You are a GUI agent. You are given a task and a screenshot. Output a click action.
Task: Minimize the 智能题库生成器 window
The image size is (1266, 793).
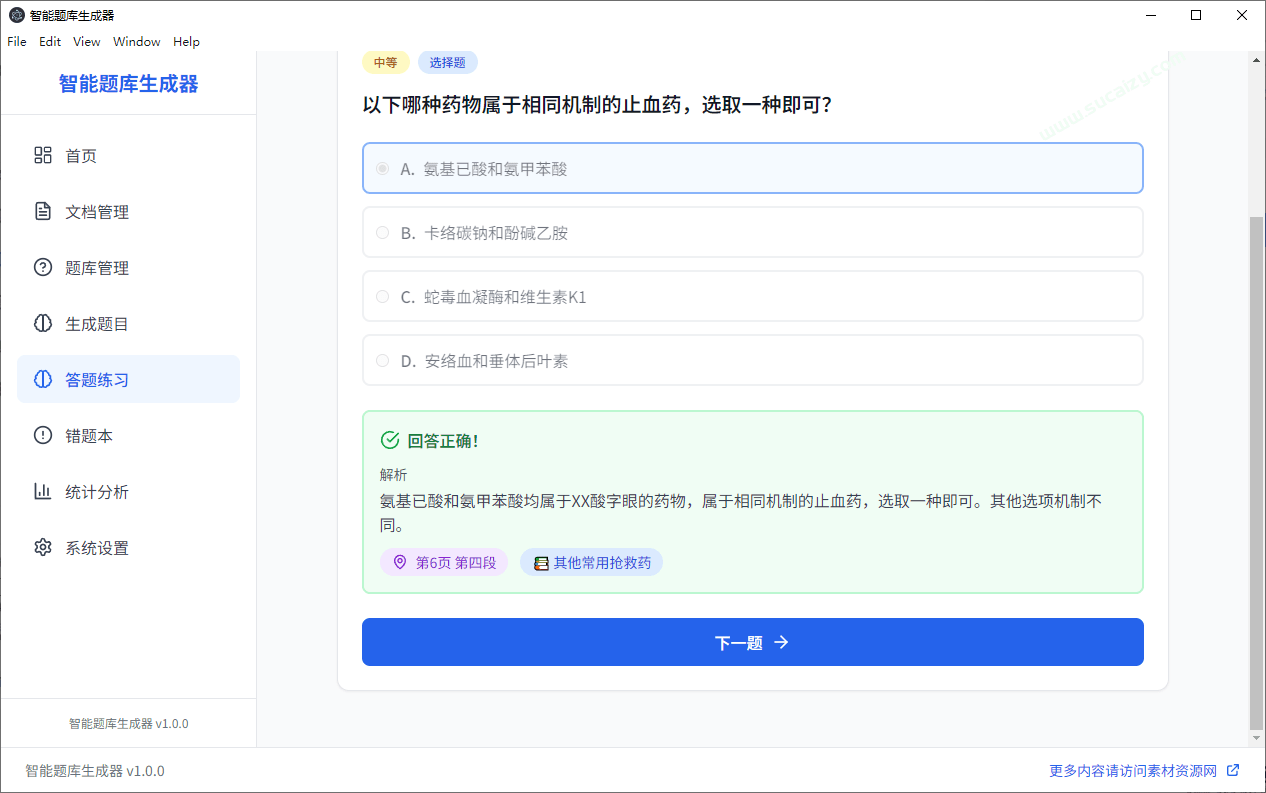[1150, 15]
